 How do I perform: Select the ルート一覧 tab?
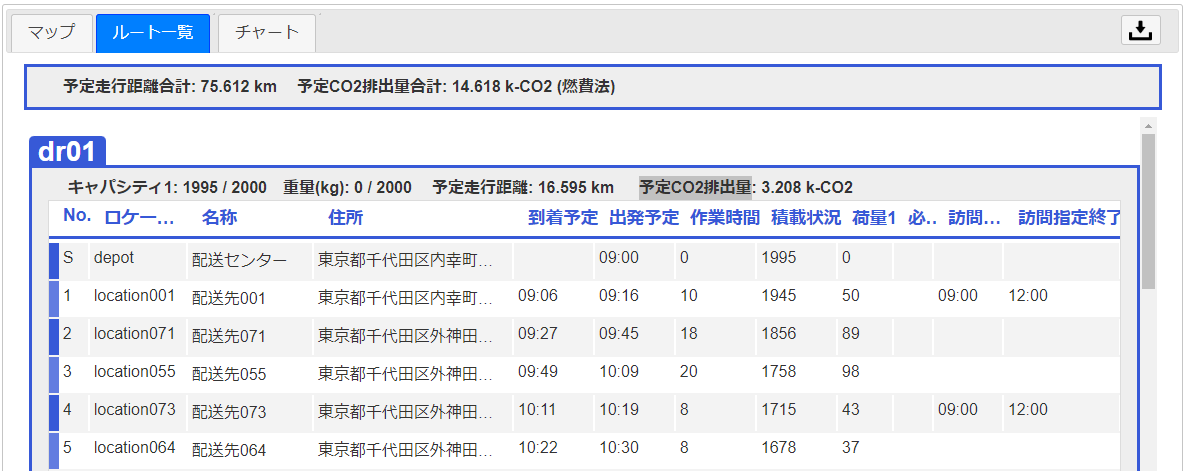(x=152, y=33)
